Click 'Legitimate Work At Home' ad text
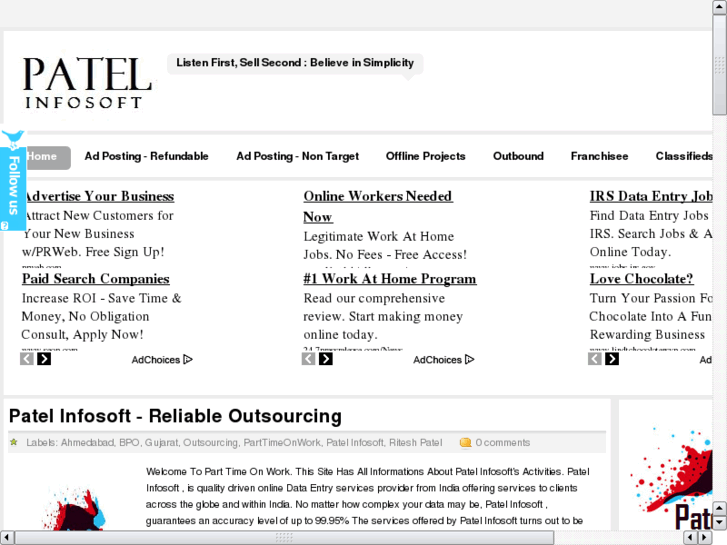This screenshot has height=545, width=727. [379, 237]
